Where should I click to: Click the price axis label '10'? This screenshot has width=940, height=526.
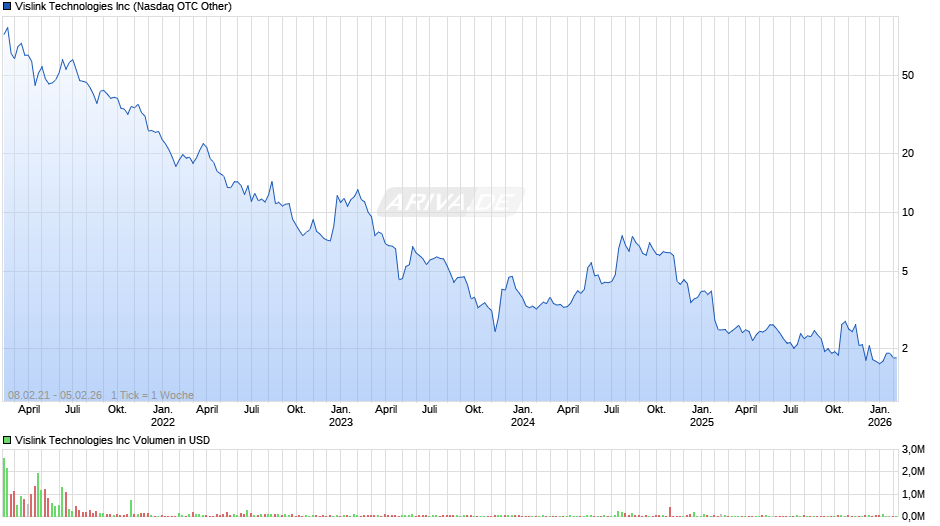pos(908,212)
